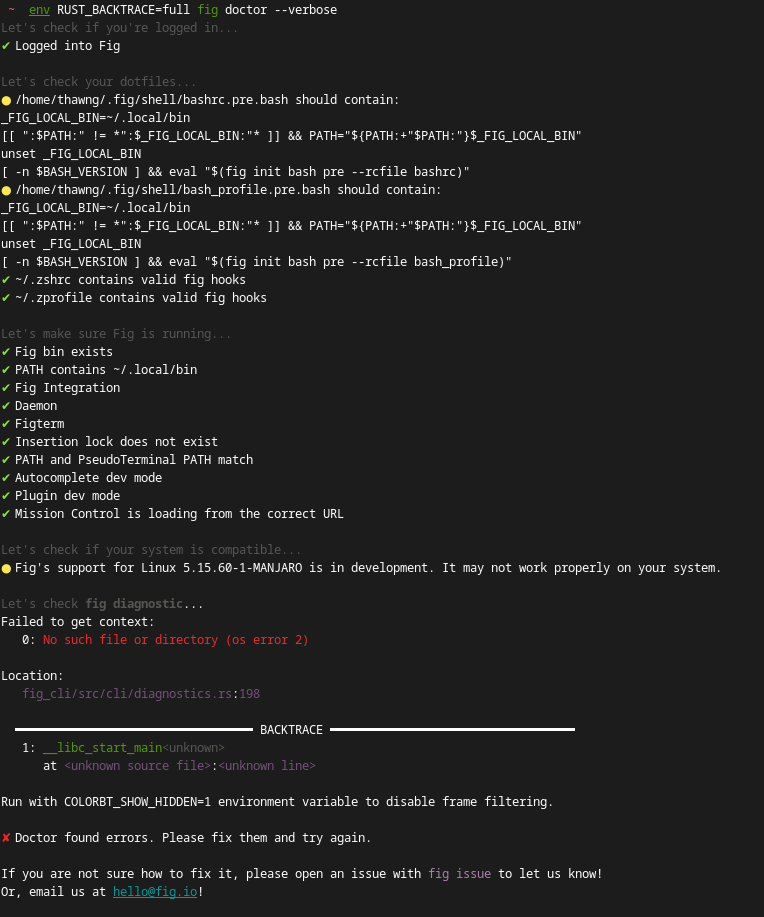Click green check next to '~/.zprofile contains valid'
The image size is (764, 917).
6,298
